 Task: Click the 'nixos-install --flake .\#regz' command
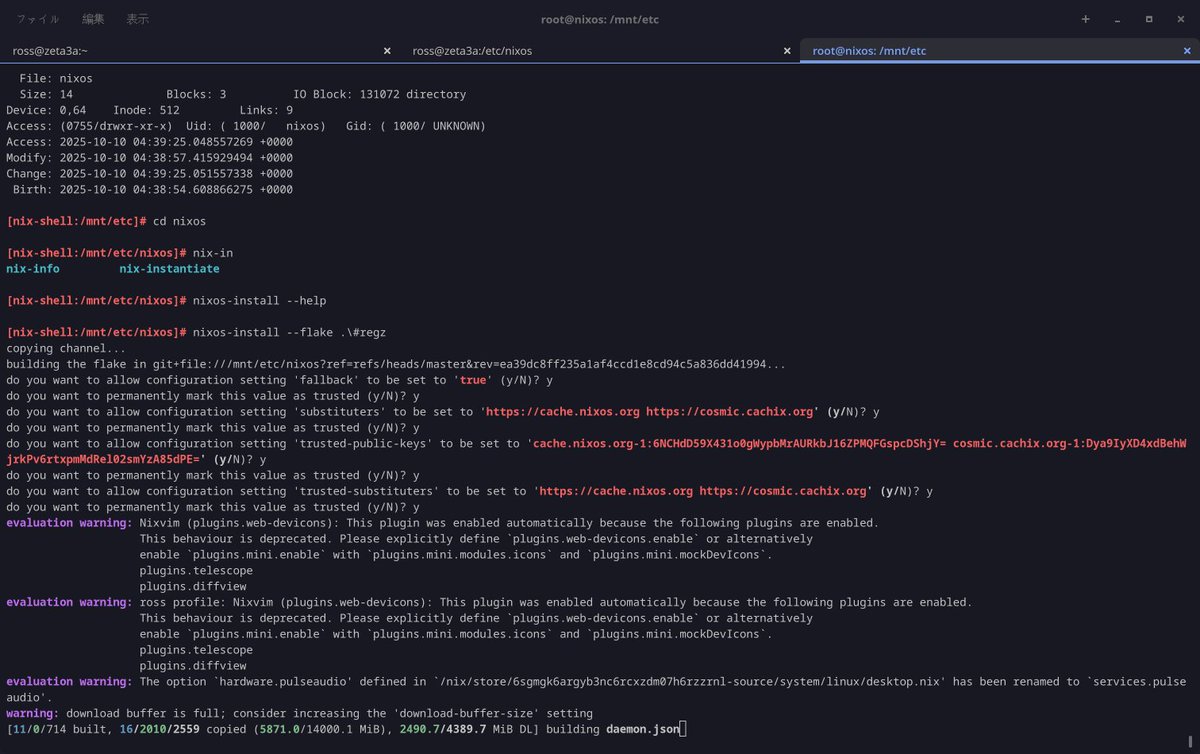click(287, 333)
